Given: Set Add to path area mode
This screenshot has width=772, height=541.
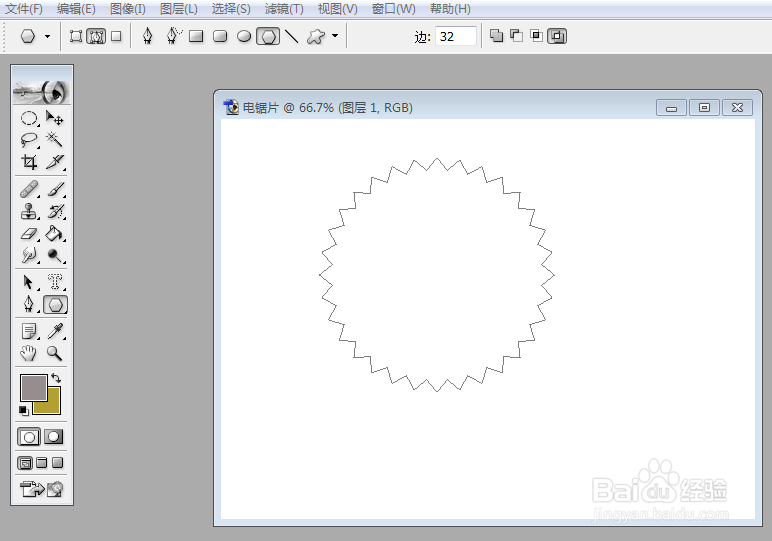Looking at the screenshot, I should (496, 35).
